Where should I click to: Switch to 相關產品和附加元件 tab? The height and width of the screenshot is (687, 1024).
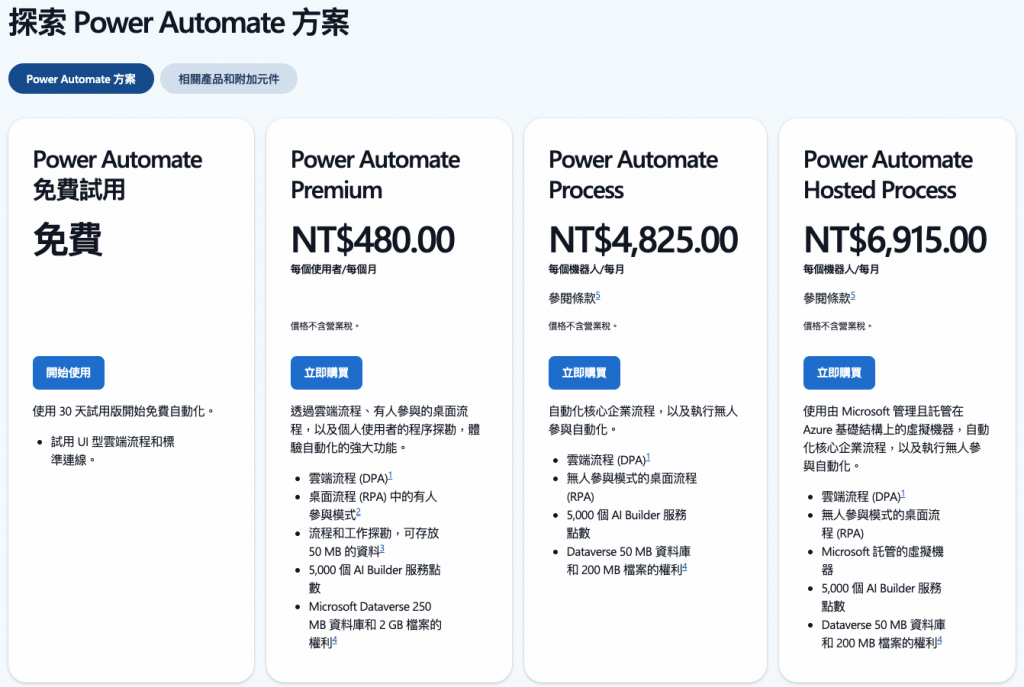(x=229, y=79)
